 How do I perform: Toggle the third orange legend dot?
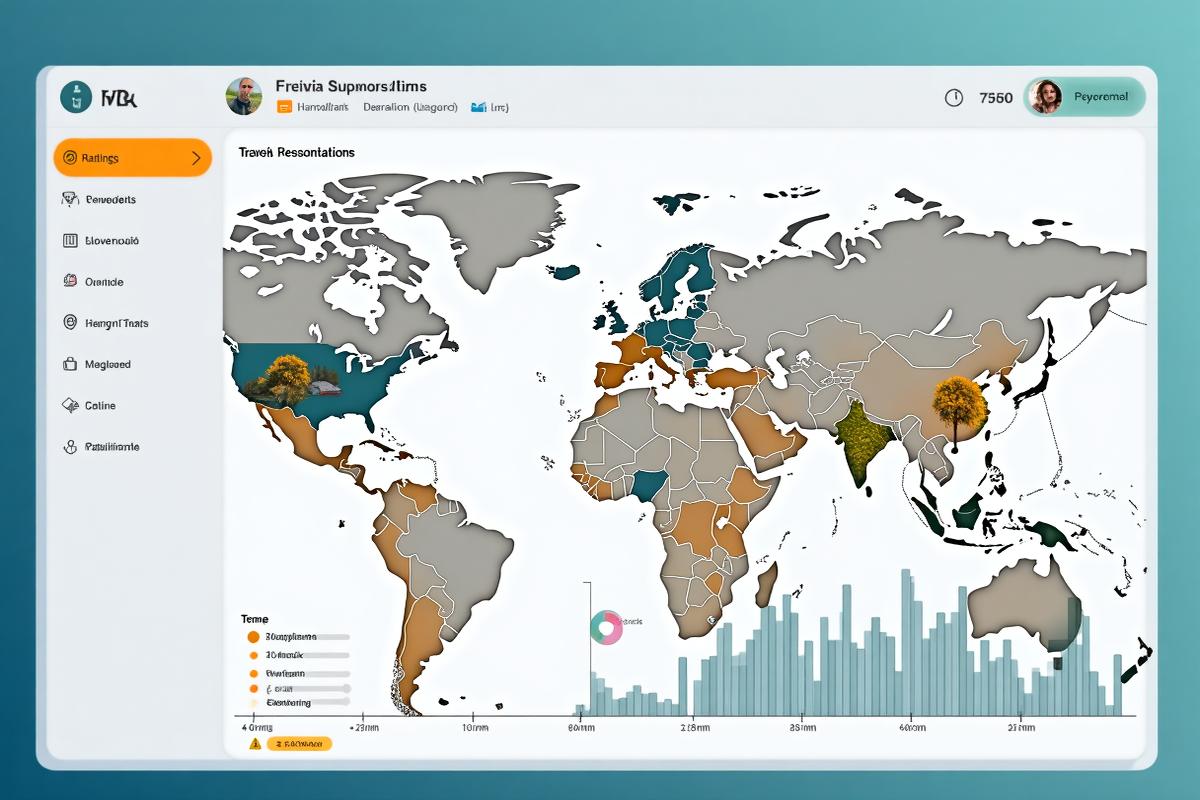click(x=254, y=673)
